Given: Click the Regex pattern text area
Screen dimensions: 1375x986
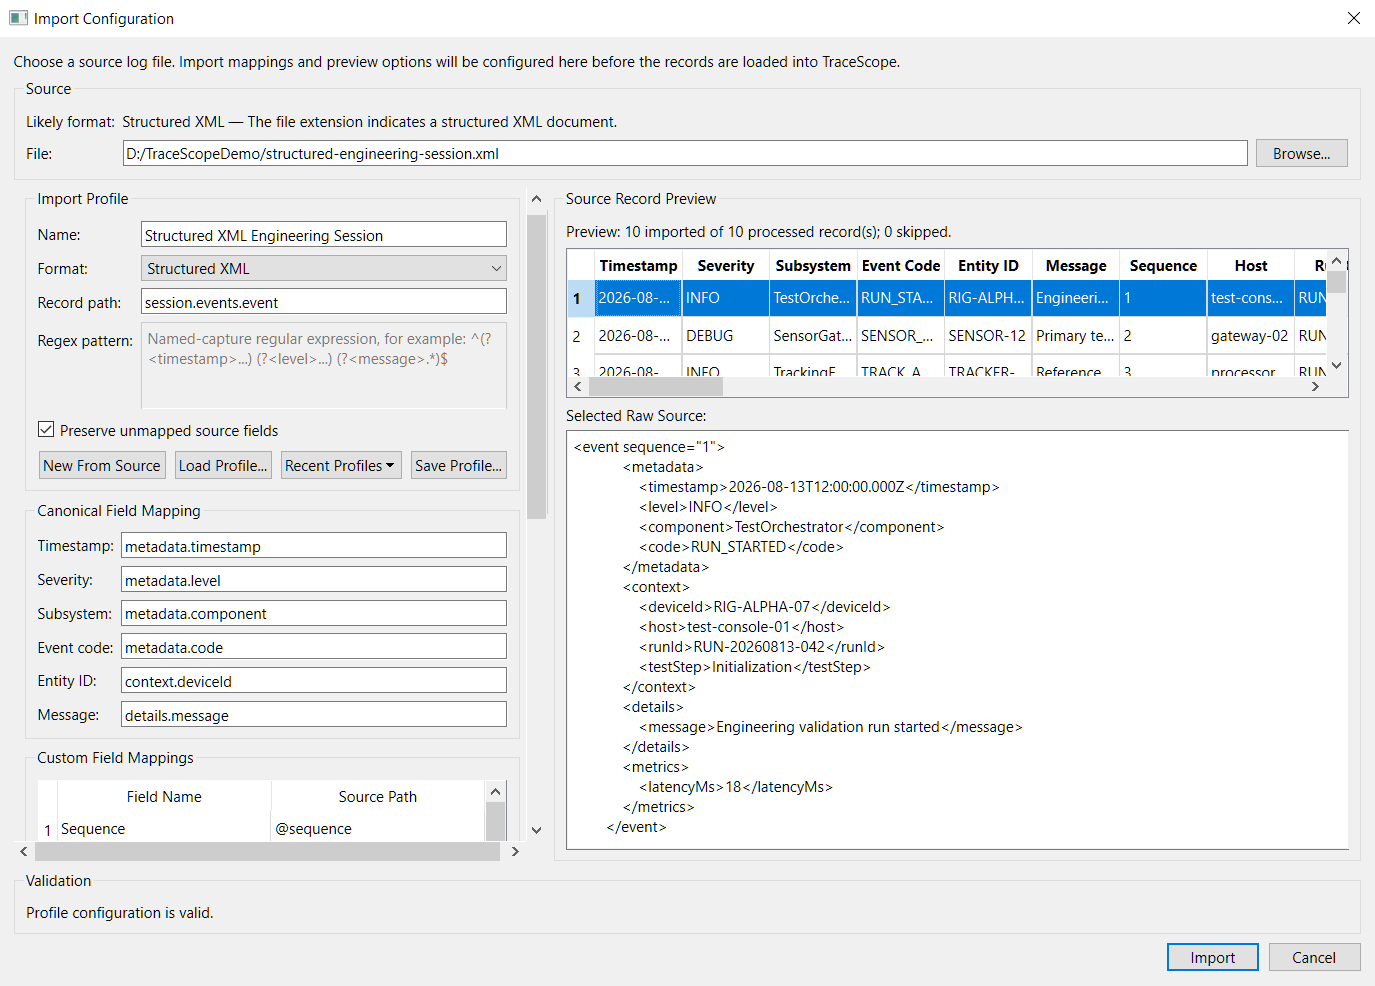Looking at the screenshot, I should 324,365.
